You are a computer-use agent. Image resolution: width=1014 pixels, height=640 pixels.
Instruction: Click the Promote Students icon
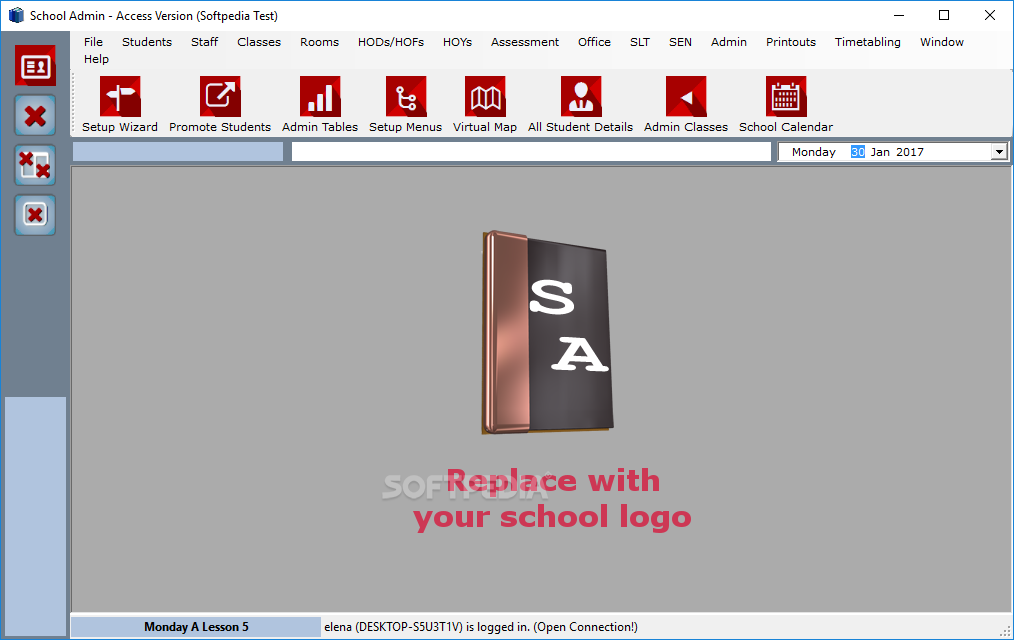(220, 104)
